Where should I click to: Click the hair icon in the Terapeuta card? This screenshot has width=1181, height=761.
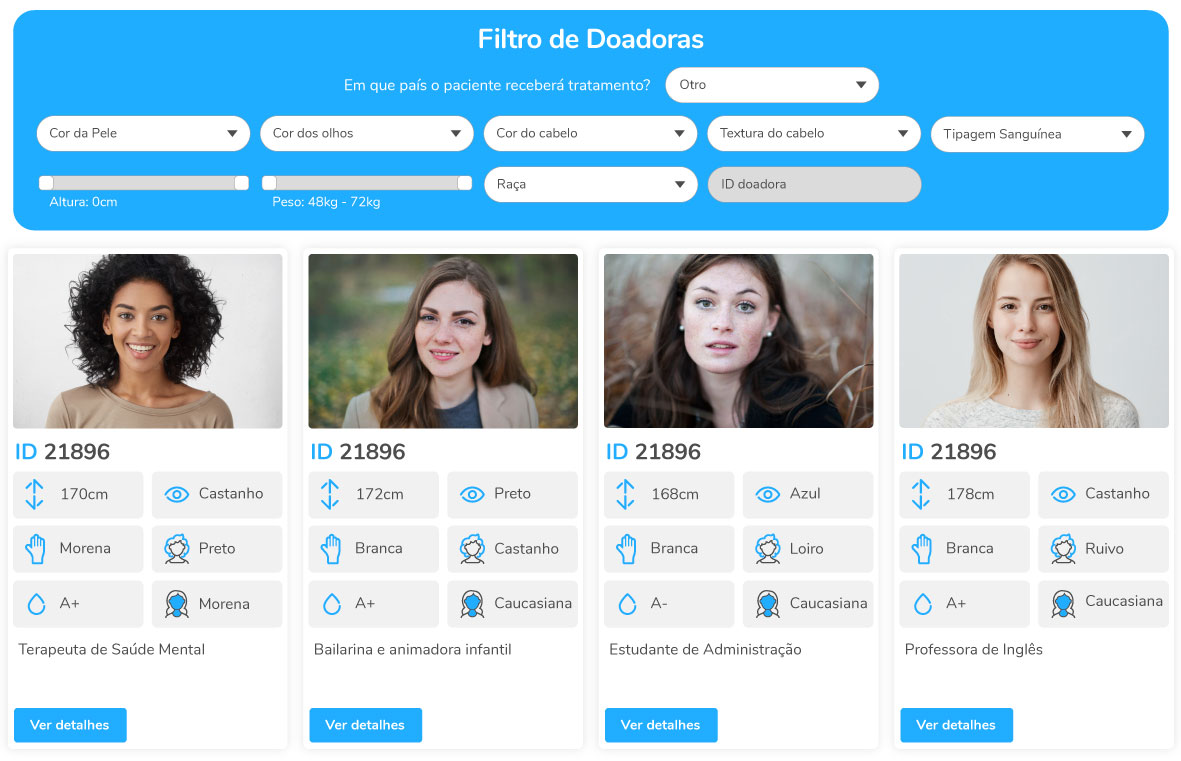point(177,549)
